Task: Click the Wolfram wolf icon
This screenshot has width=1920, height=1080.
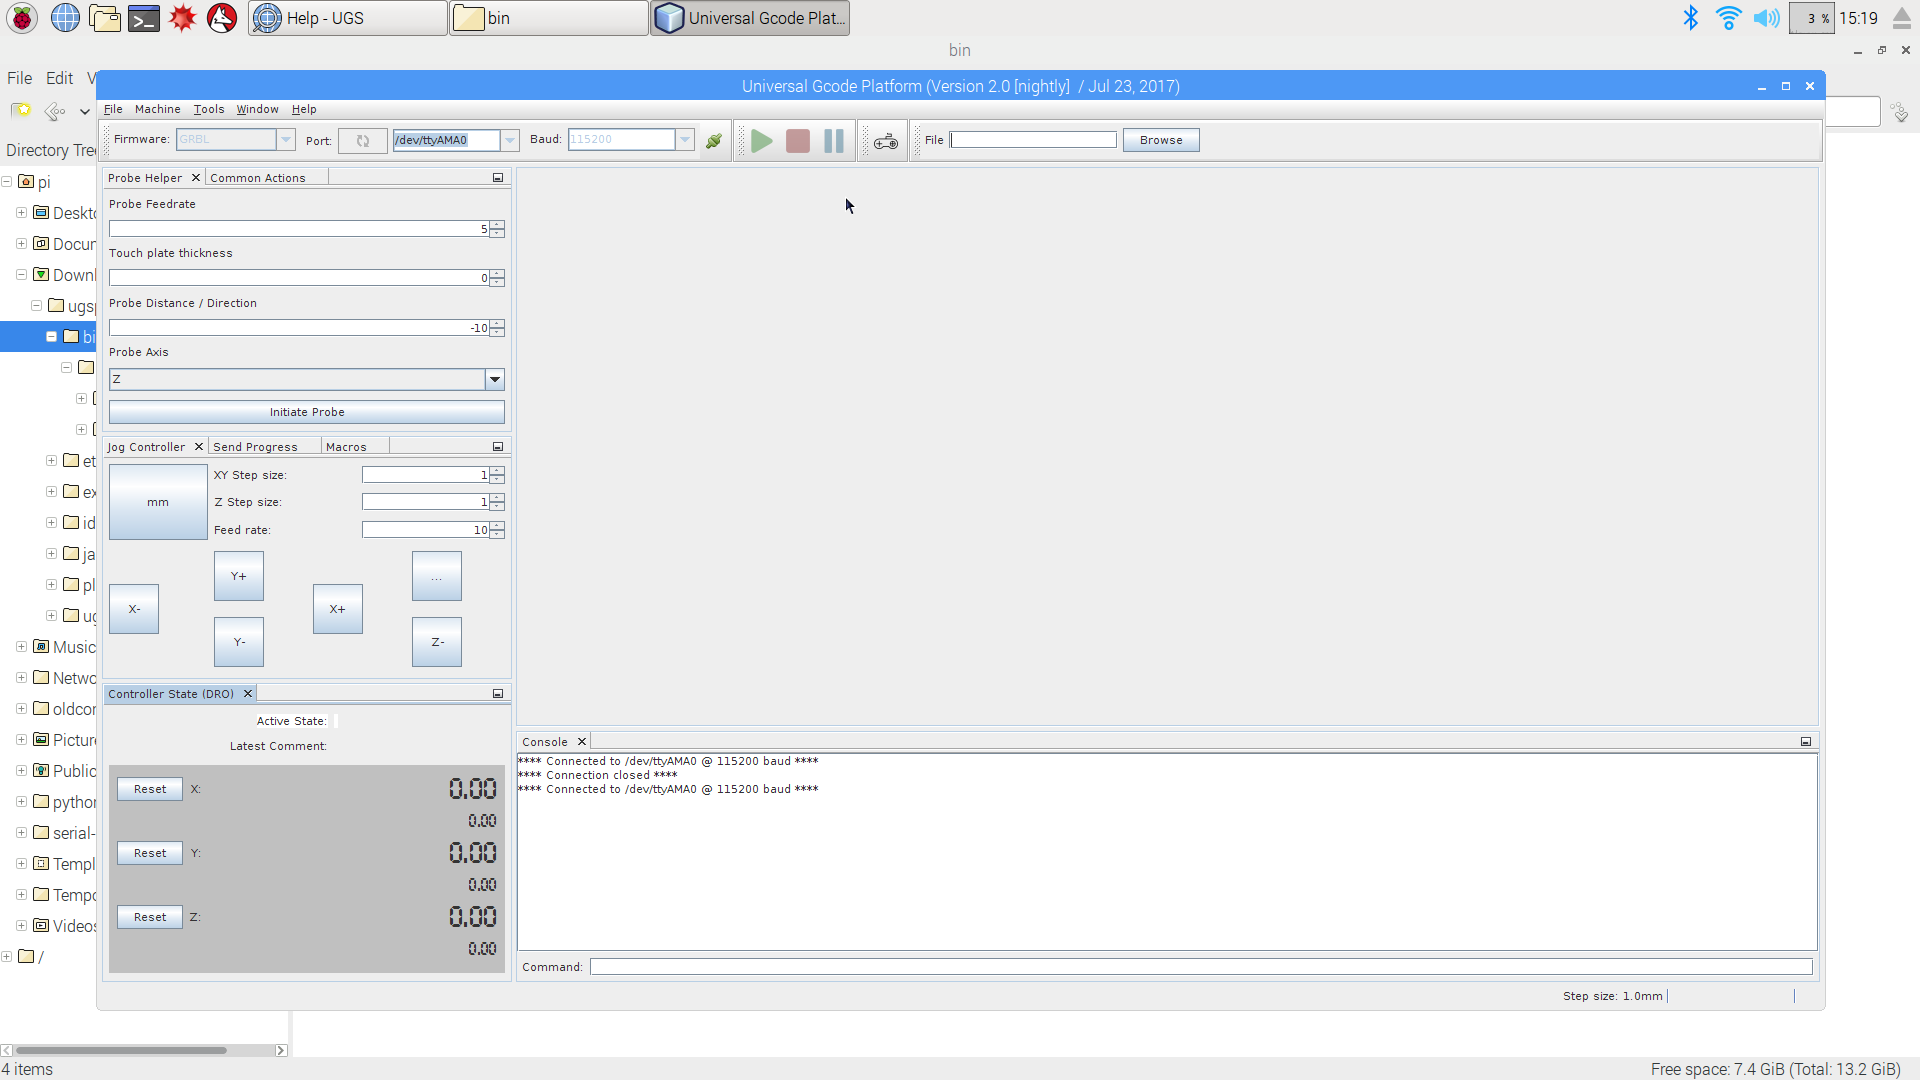Action: (x=222, y=18)
